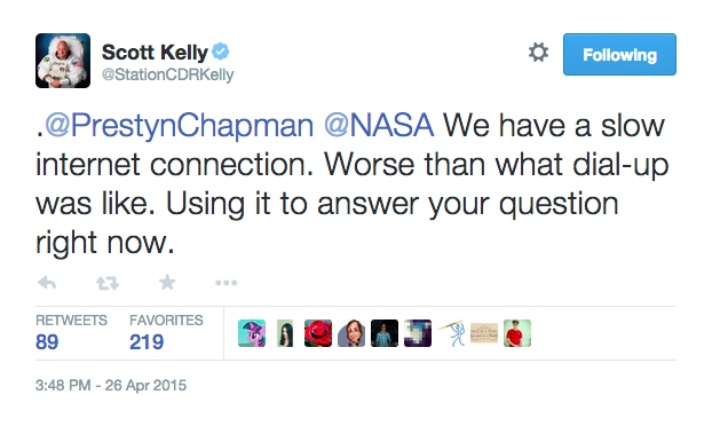Click the red rose avatar
720x434 pixels.
[x=318, y=334]
